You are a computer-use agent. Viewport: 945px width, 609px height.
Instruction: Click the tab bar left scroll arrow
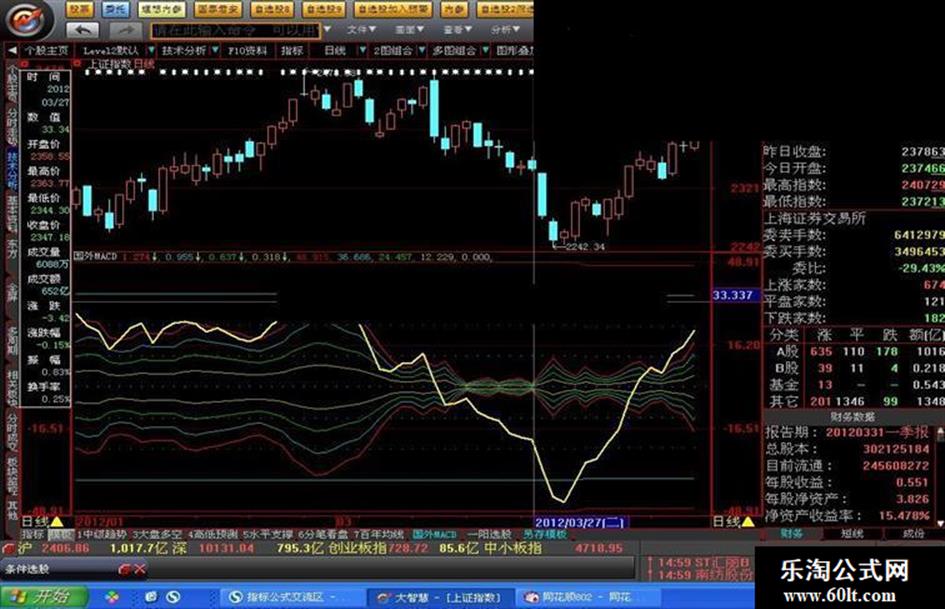click(11, 51)
